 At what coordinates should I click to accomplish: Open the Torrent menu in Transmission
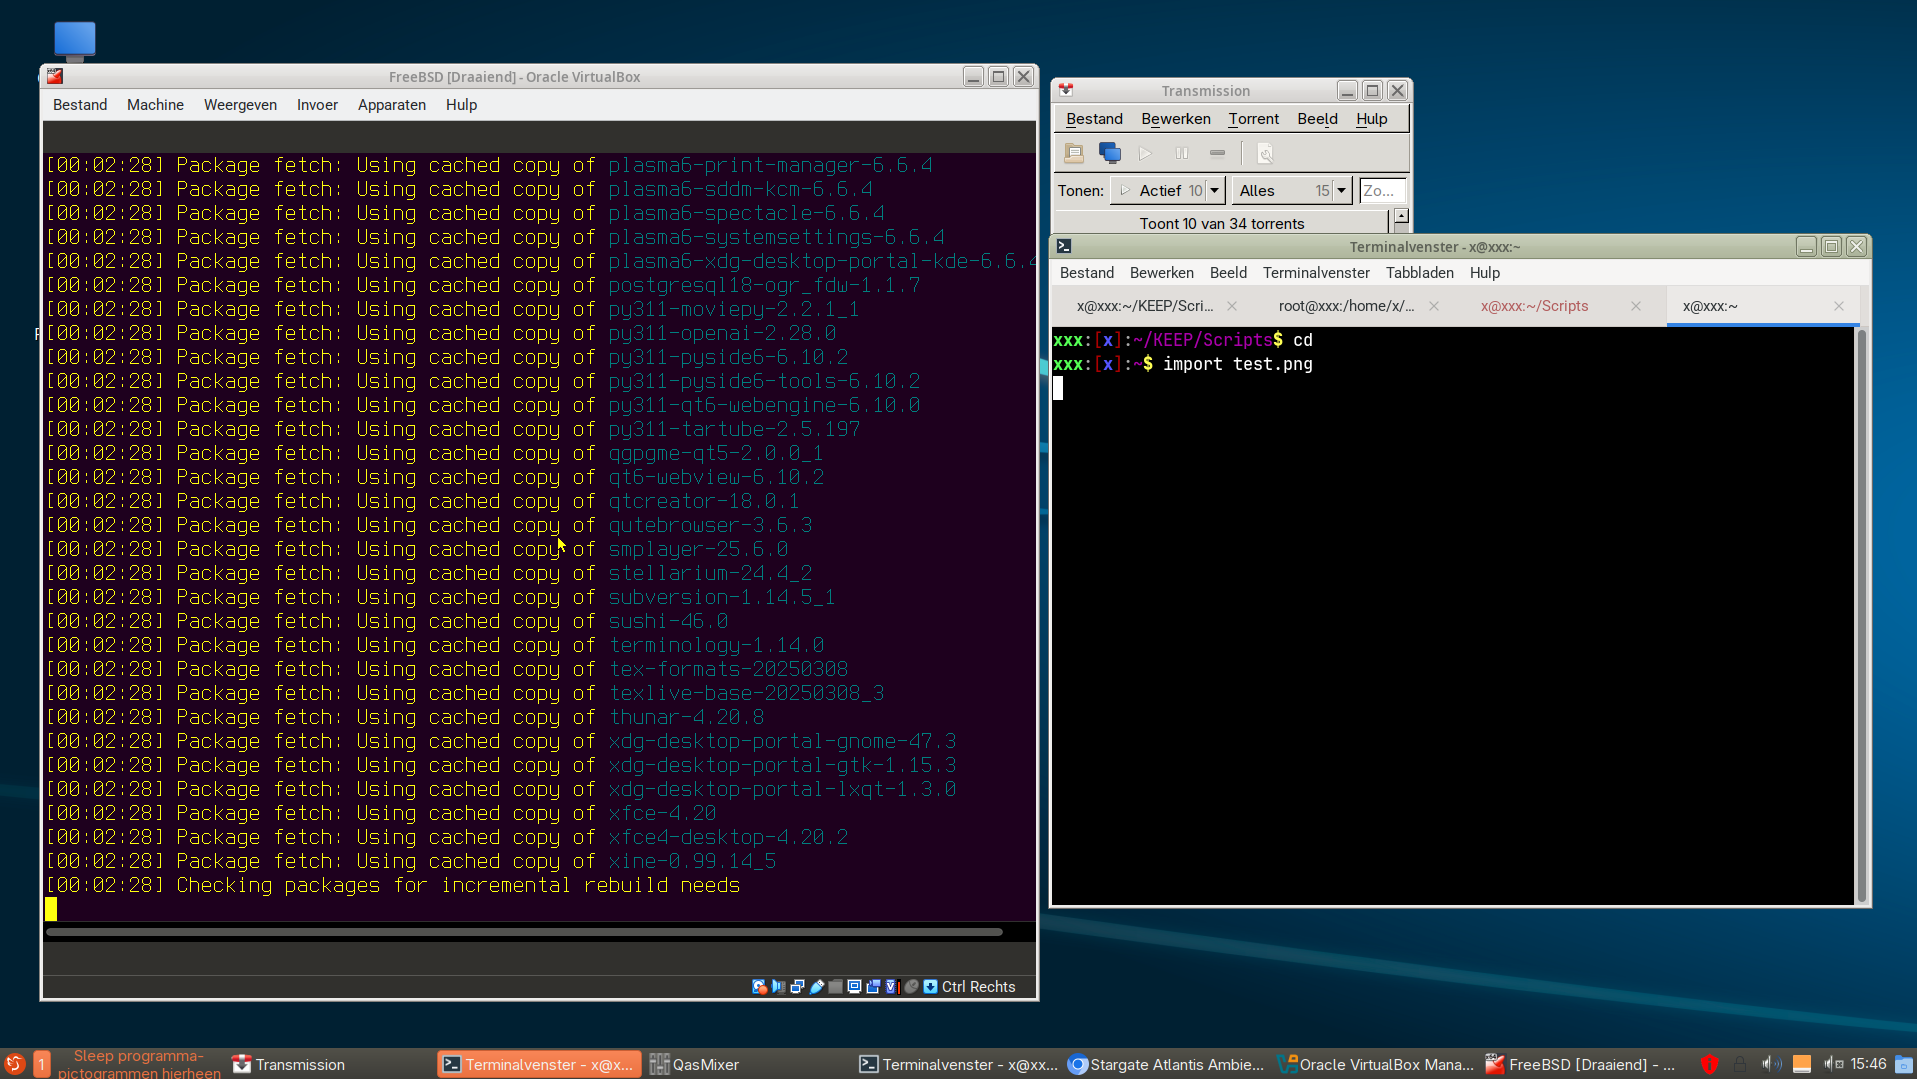point(1253,118)
